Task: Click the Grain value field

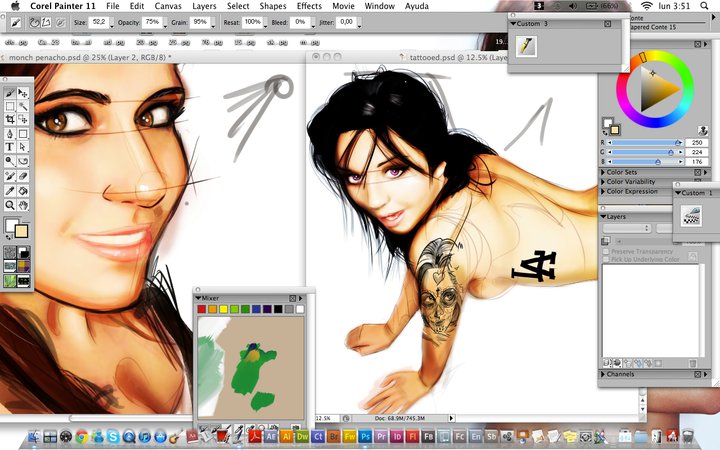Action: [199, 22]
